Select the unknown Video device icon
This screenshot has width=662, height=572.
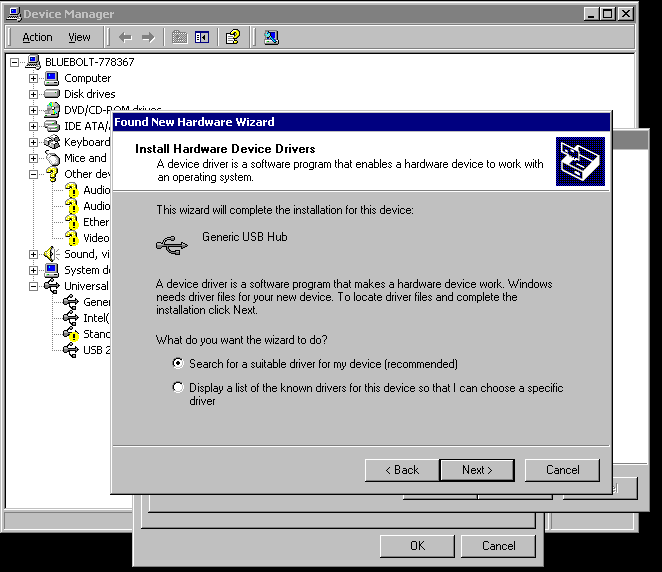coord(72,238)
